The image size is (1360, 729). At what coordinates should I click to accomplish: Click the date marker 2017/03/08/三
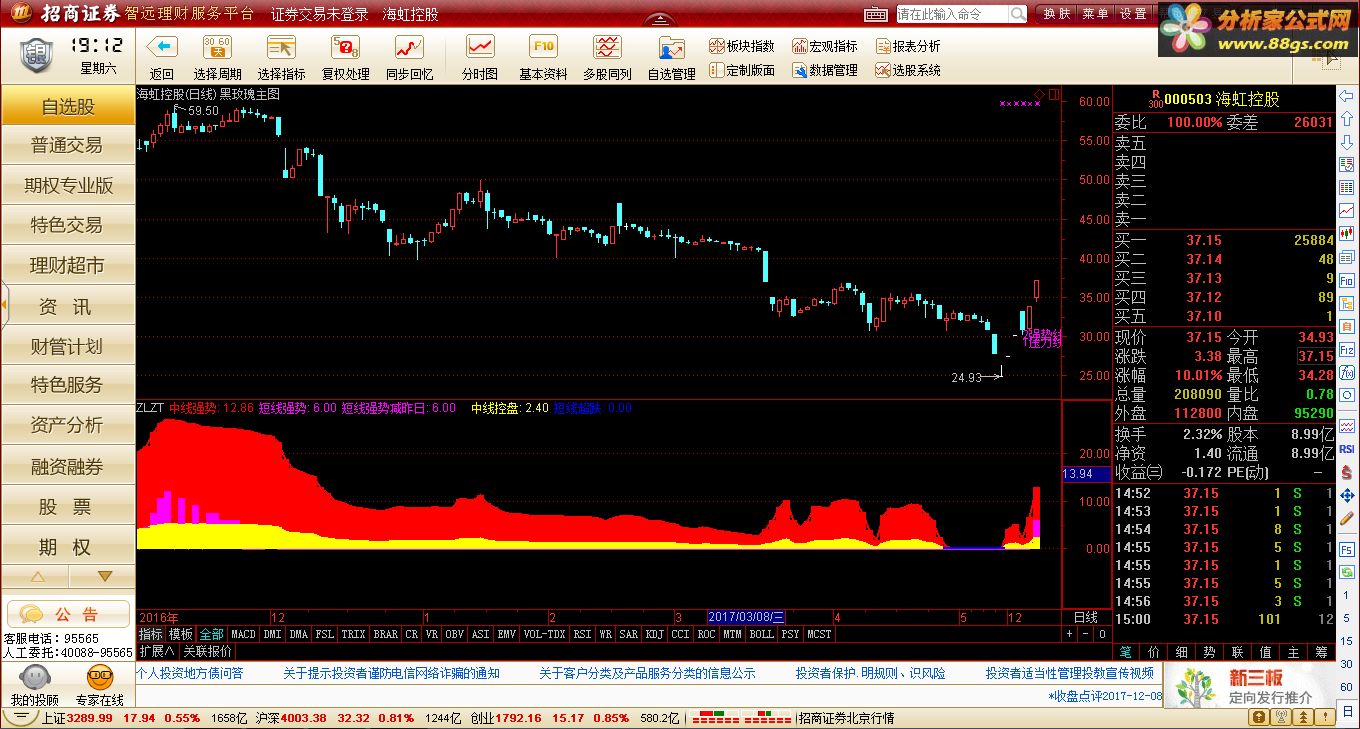click(746, 617)
